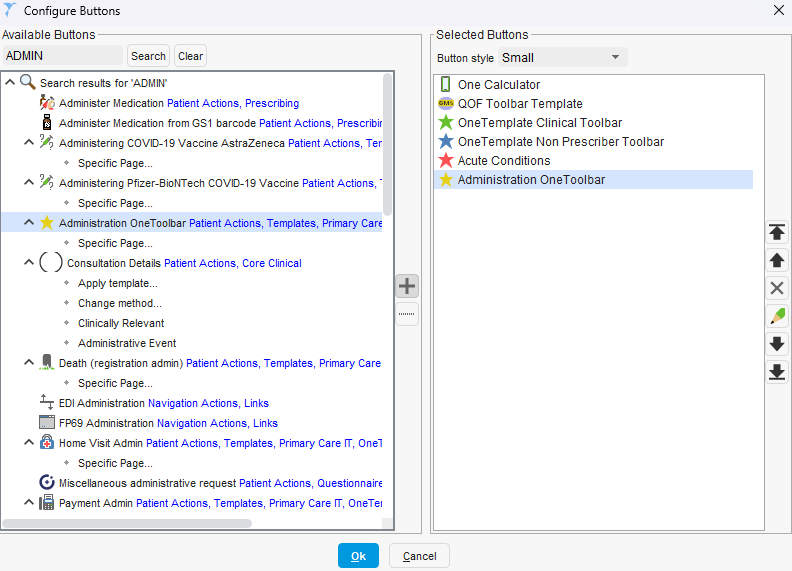Select OneTemplate Clinical Toolbar entry
The height and width of the screenshot is (571, 792).
[539, 122]
